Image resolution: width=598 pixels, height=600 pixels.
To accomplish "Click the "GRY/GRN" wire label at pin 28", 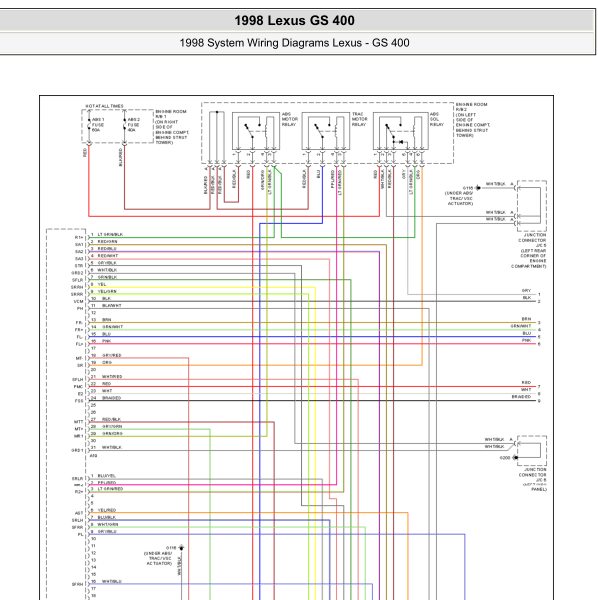I will [x=112, y=426].
